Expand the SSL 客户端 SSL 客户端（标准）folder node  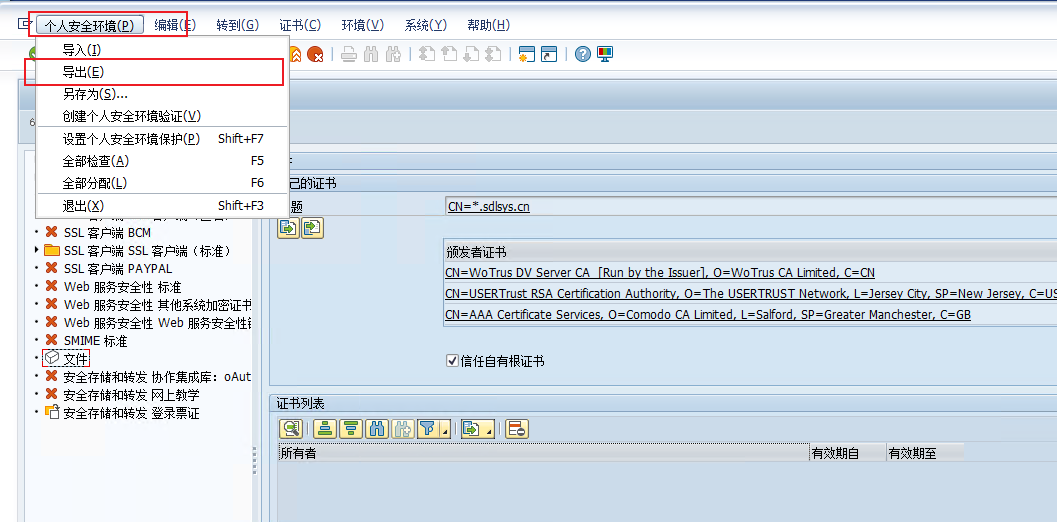tap(37, 250)
